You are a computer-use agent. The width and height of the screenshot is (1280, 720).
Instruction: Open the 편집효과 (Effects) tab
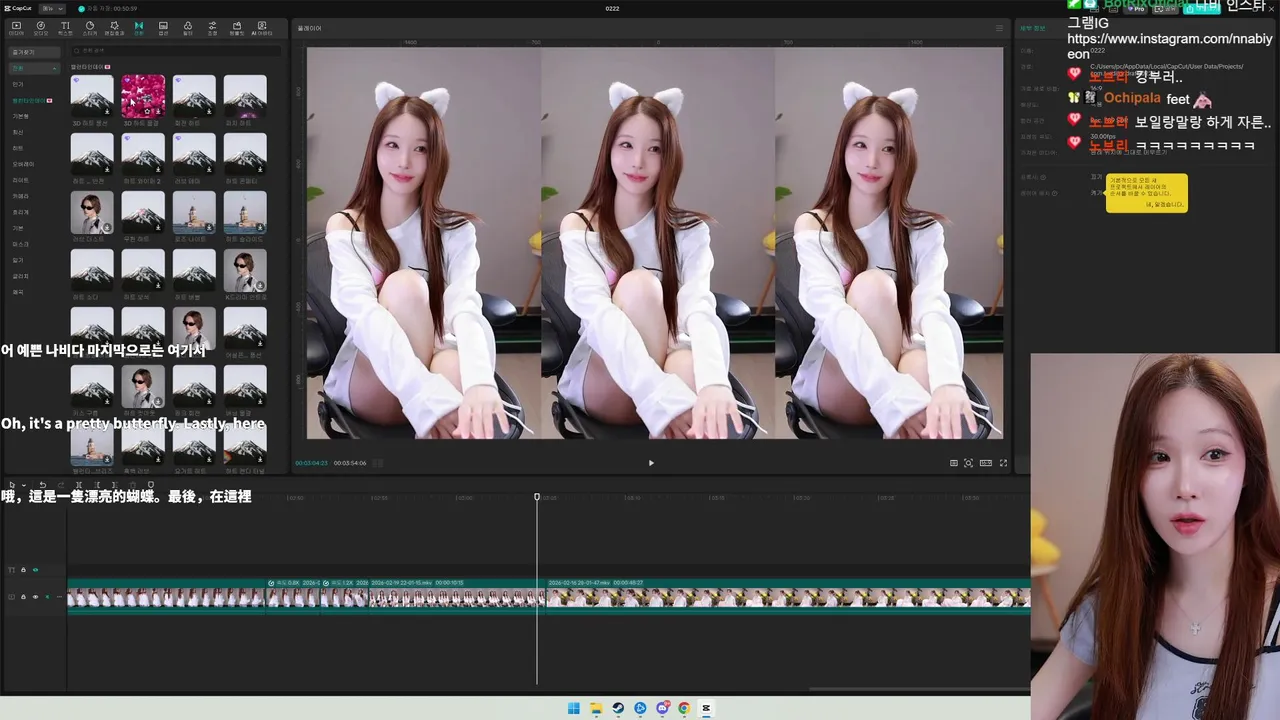(115, 28)
